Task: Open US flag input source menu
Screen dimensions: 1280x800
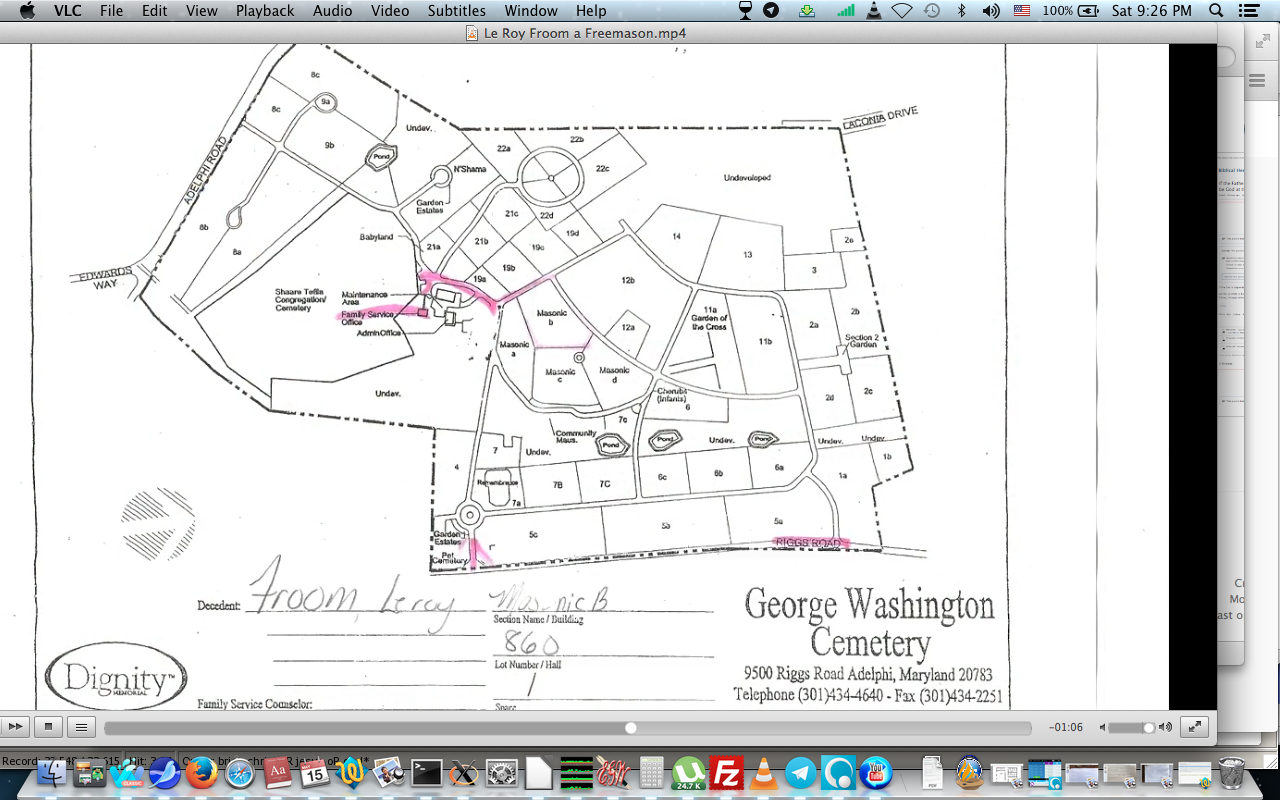Action: click(1021, 11)
